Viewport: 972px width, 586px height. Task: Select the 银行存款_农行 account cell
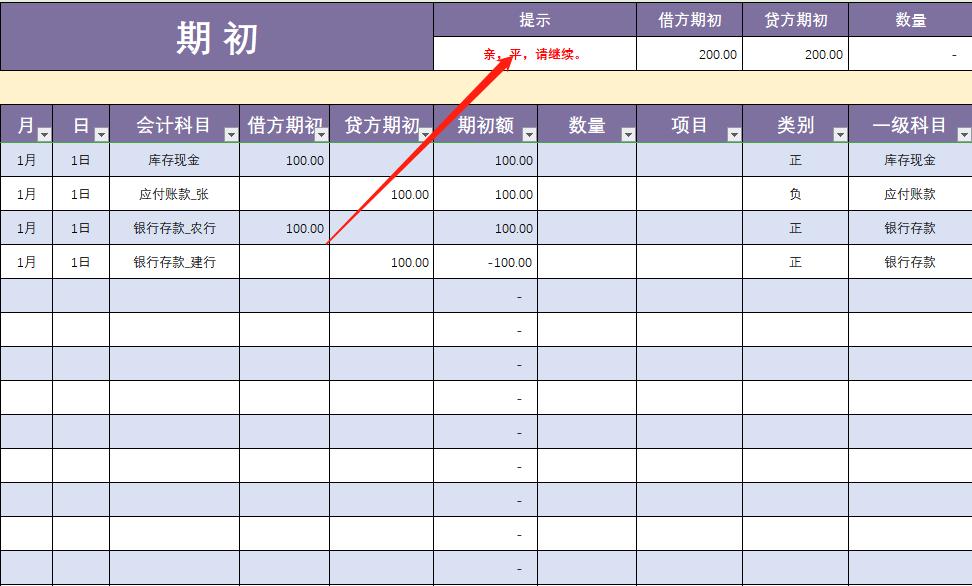point(177,228)
